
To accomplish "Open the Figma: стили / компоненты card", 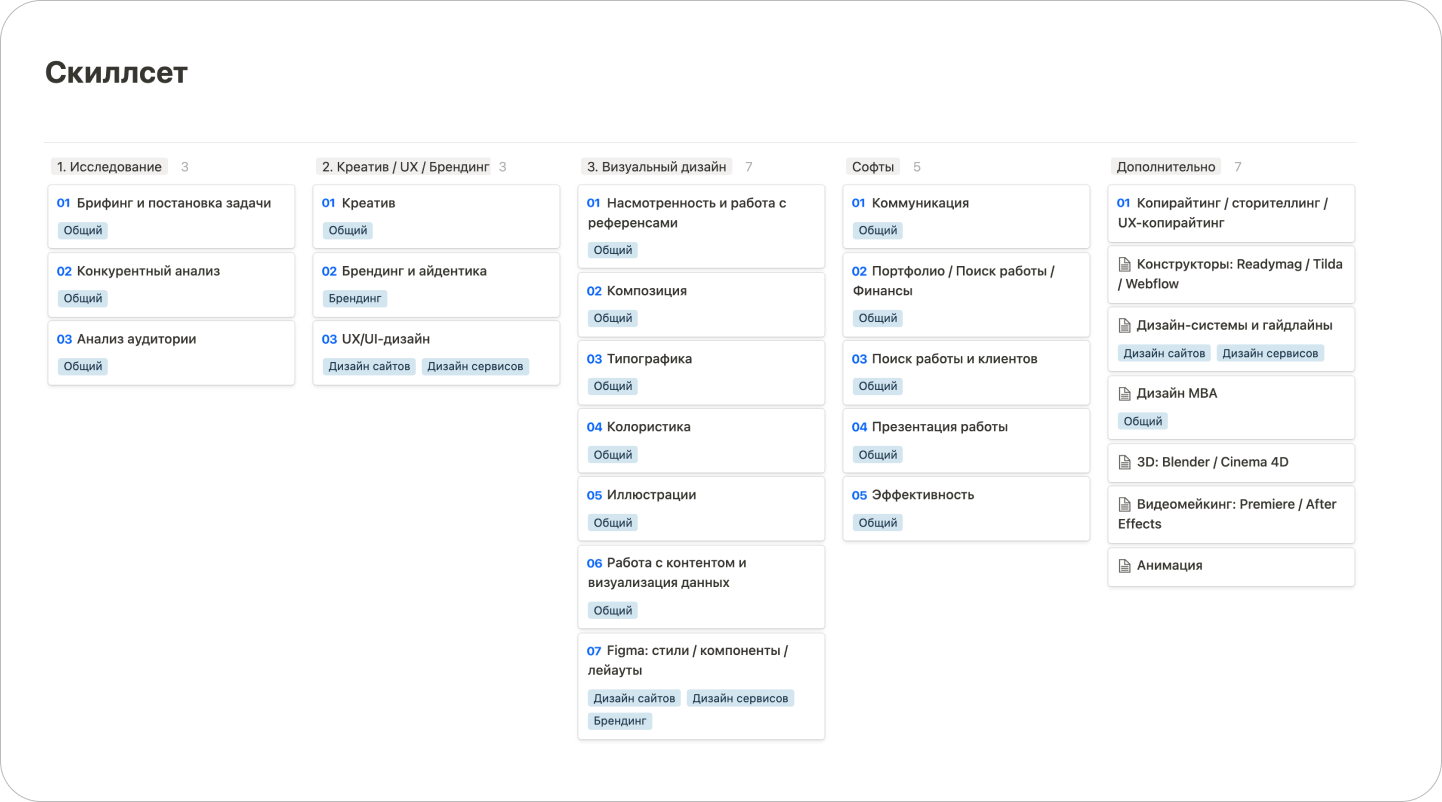I will tap(701, 686).
